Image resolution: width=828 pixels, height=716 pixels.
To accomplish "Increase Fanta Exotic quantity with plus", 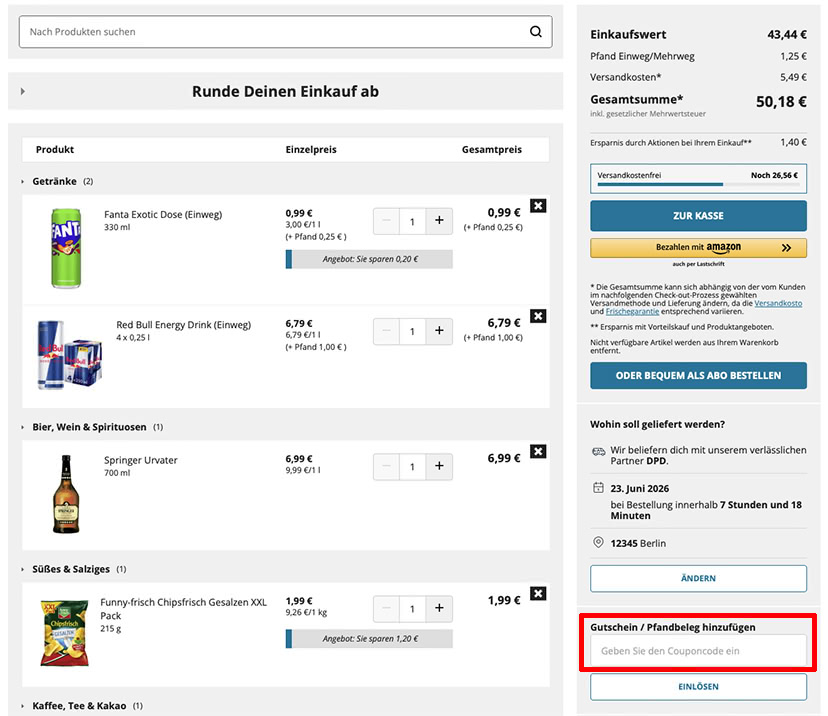I will pyautogui.click(x=439, y=221).
